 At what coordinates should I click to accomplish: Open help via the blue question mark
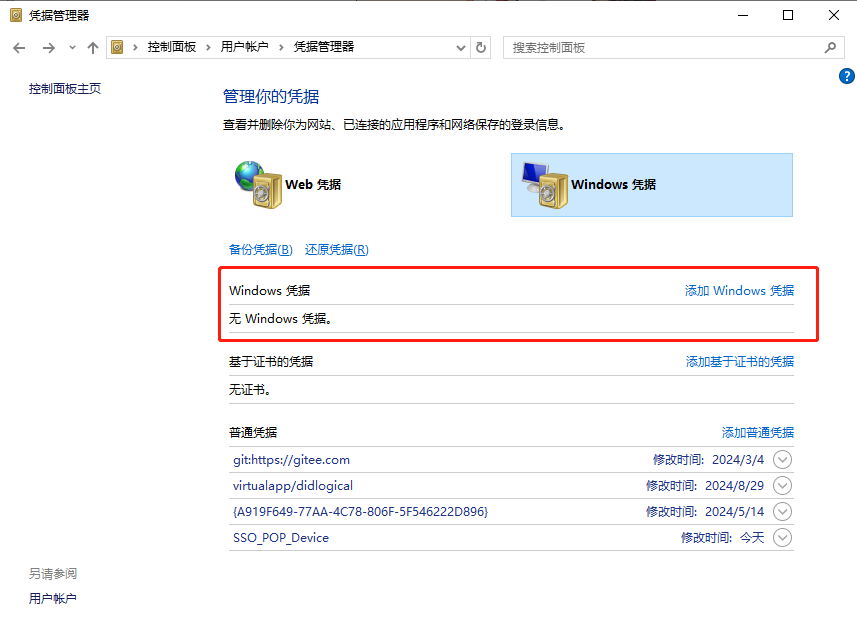(x=846, y=76)
